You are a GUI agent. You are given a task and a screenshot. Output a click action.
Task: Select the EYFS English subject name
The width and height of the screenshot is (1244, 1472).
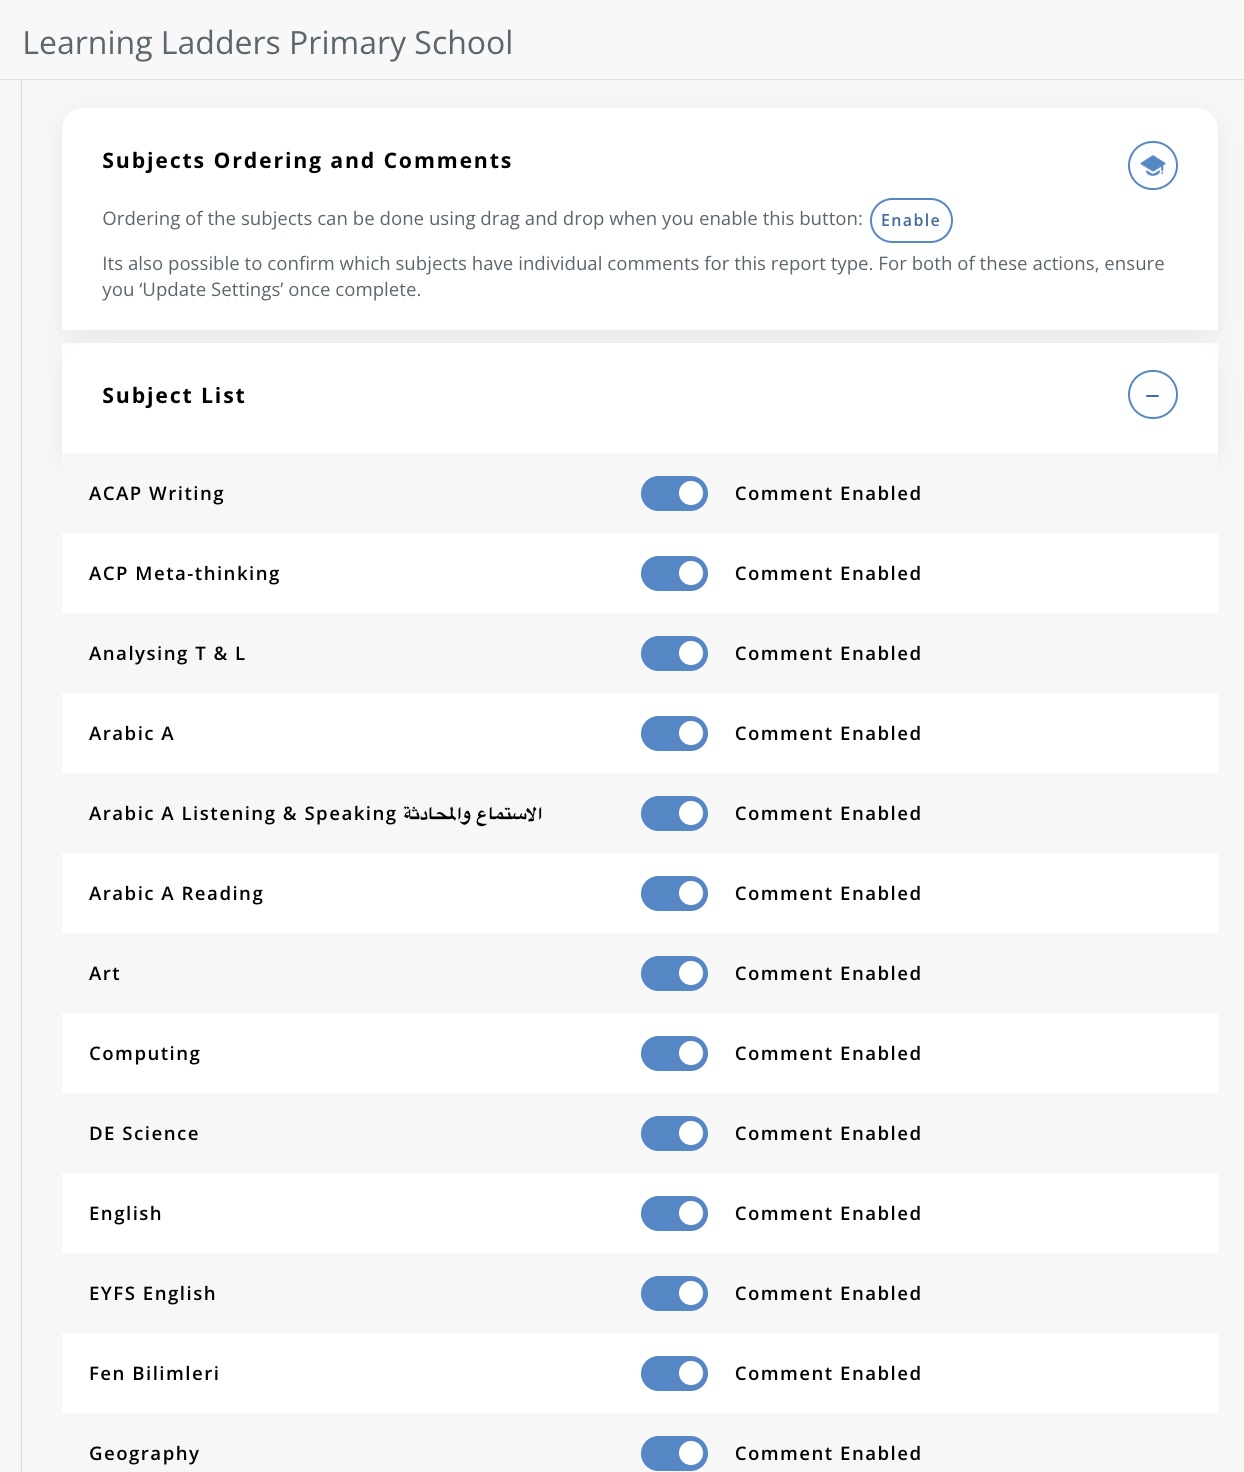(152, 1294)
